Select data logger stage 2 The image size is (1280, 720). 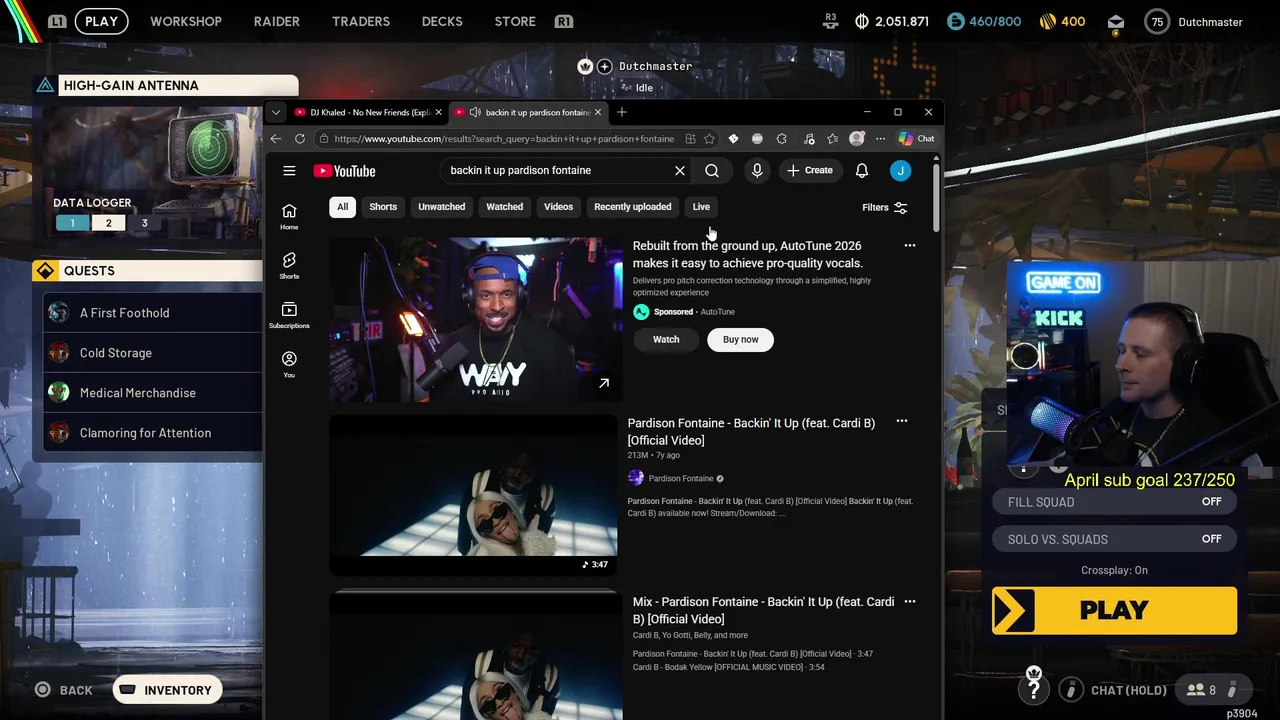tap(108, 223)
